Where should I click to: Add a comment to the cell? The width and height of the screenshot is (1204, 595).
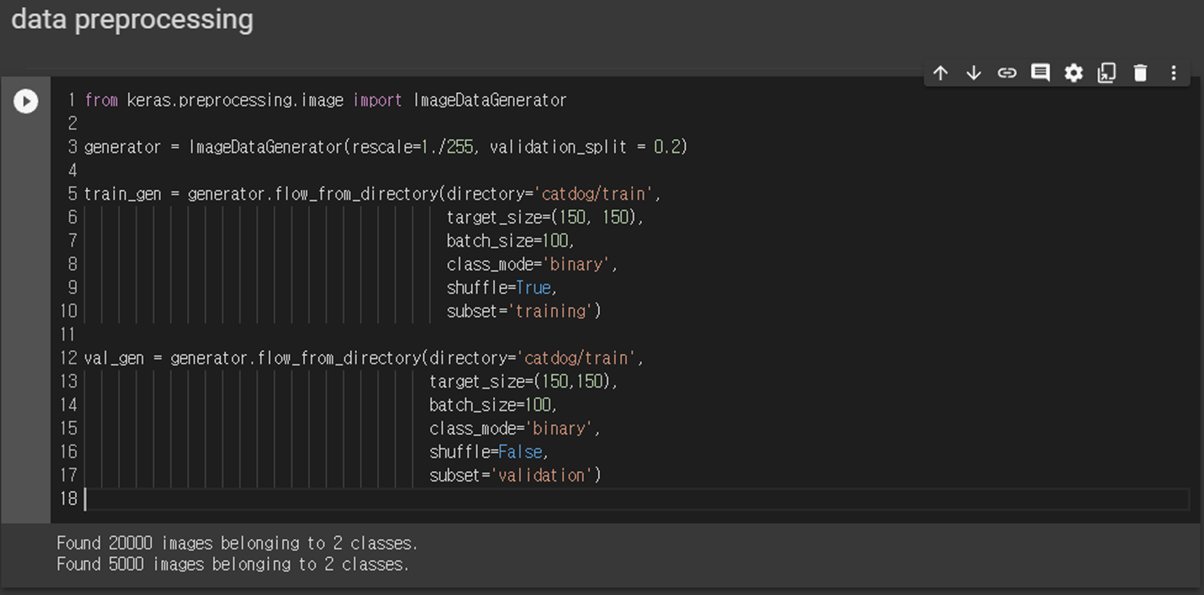1040,72
